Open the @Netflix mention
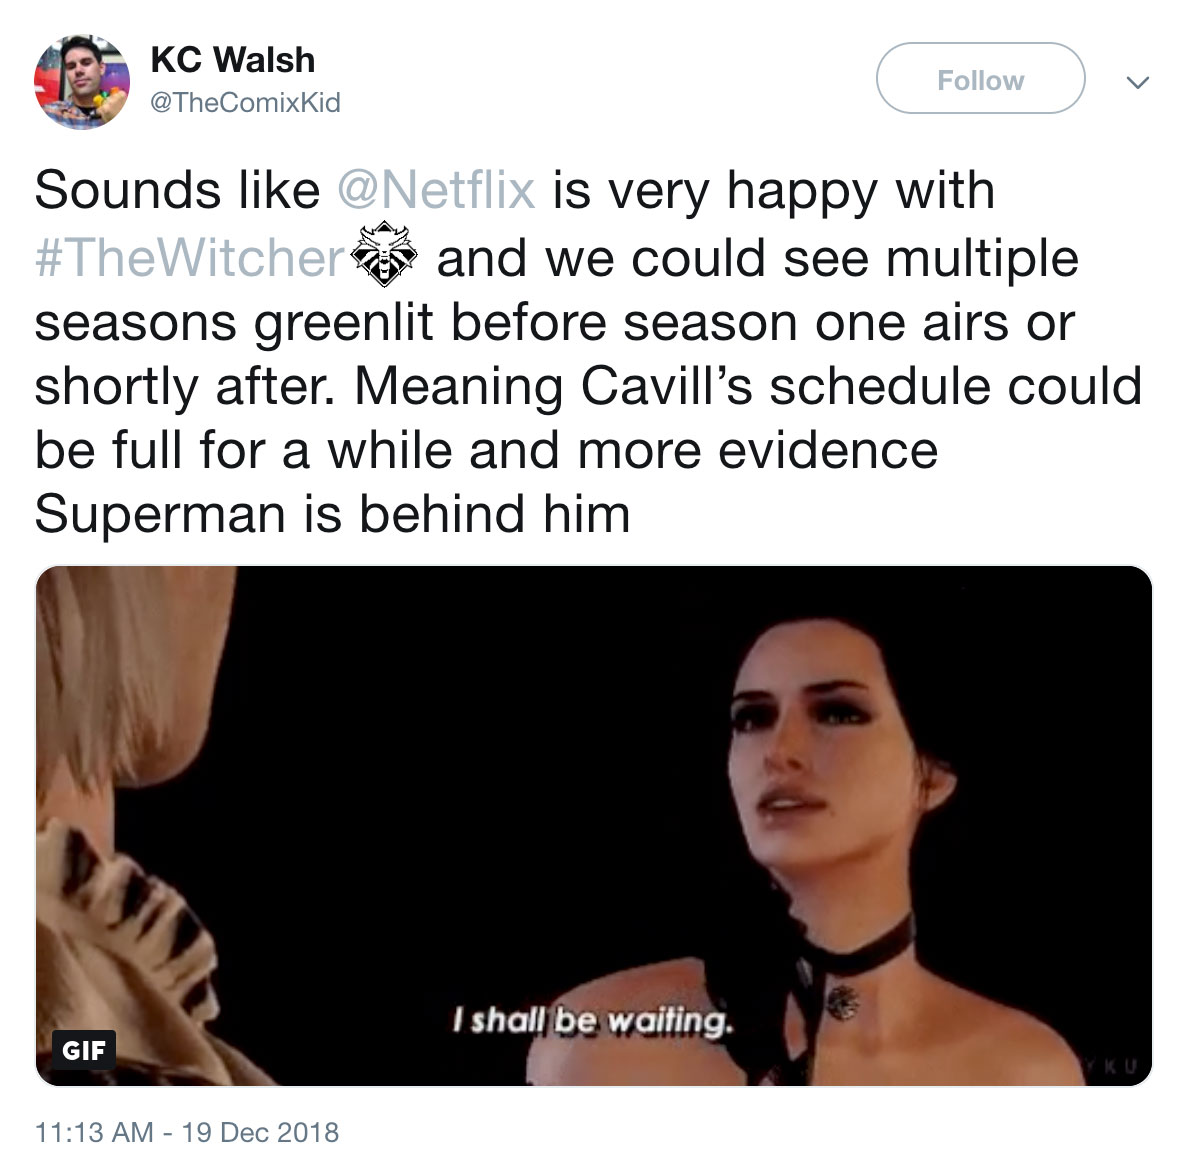The image size is (1202, 1162). pyautogui.click(x=436, y=190)
